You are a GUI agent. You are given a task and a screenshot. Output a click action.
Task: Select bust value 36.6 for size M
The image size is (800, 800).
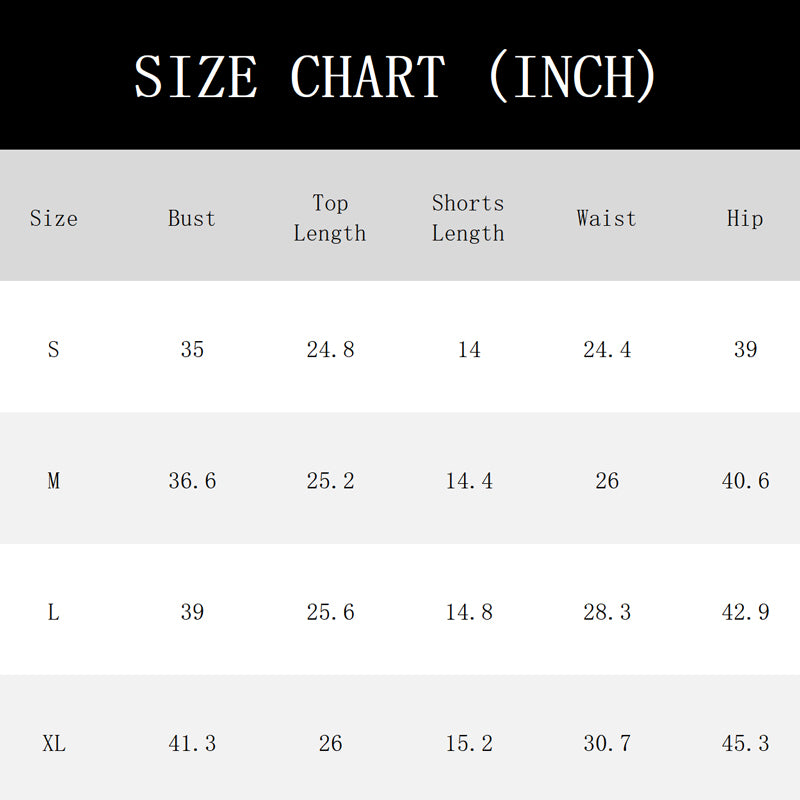pos(192,481)
